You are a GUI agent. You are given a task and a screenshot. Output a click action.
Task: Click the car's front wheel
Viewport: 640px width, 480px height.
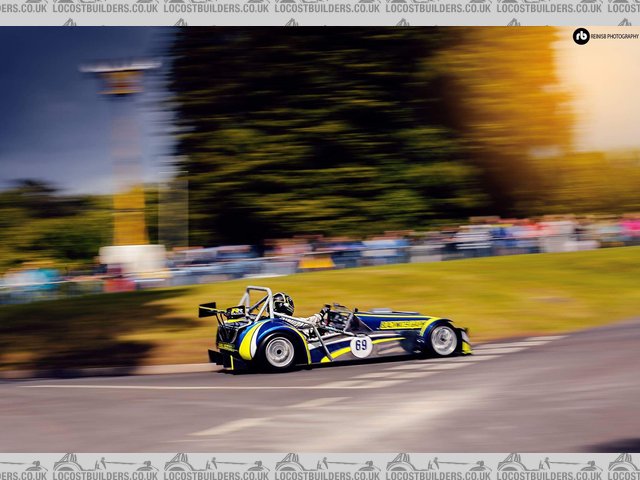[442, 340]
